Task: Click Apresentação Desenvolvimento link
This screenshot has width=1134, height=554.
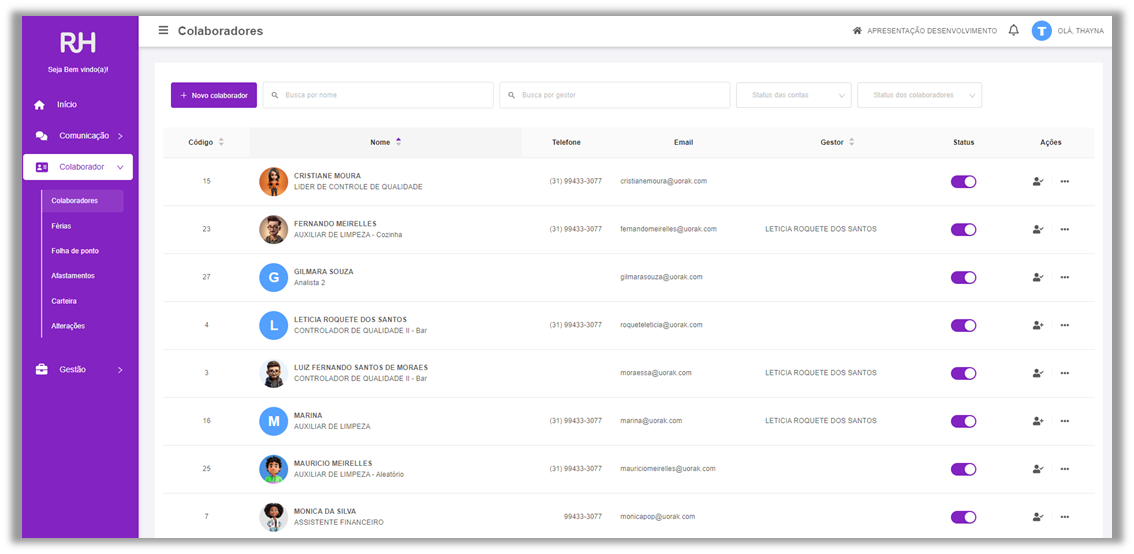Action: point(932,31)
